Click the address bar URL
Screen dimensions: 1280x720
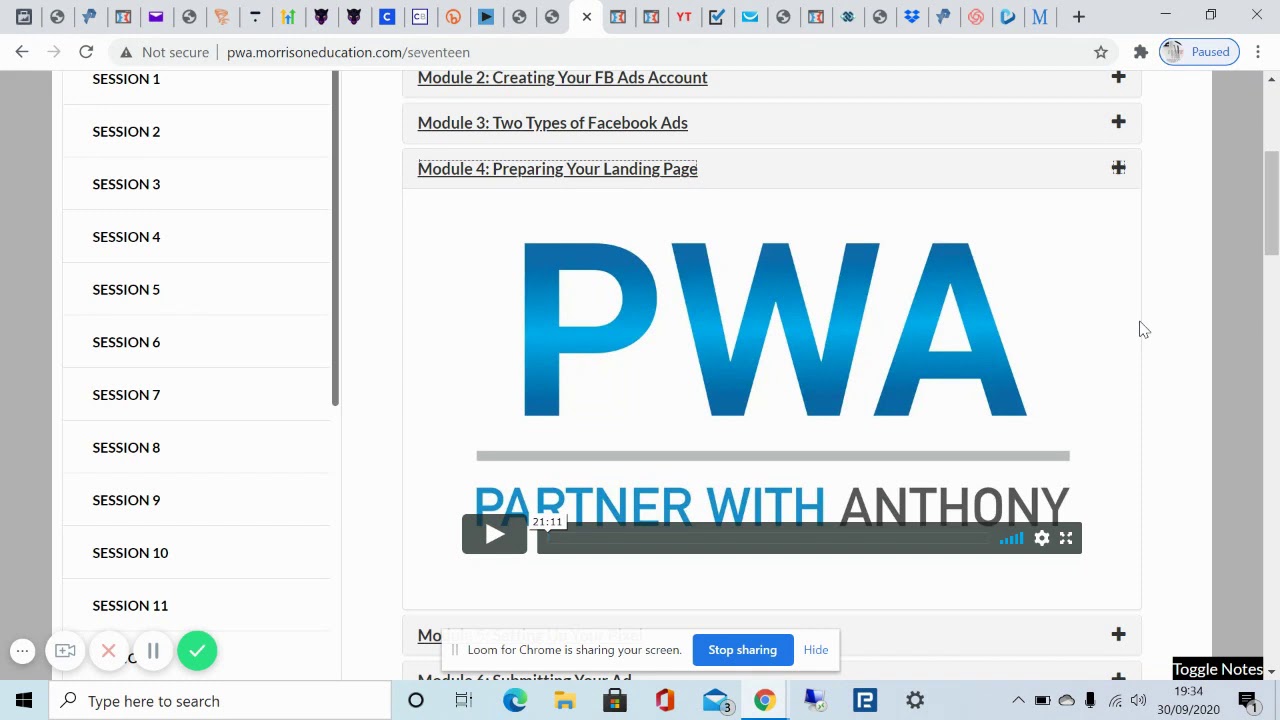pos(348,52)
